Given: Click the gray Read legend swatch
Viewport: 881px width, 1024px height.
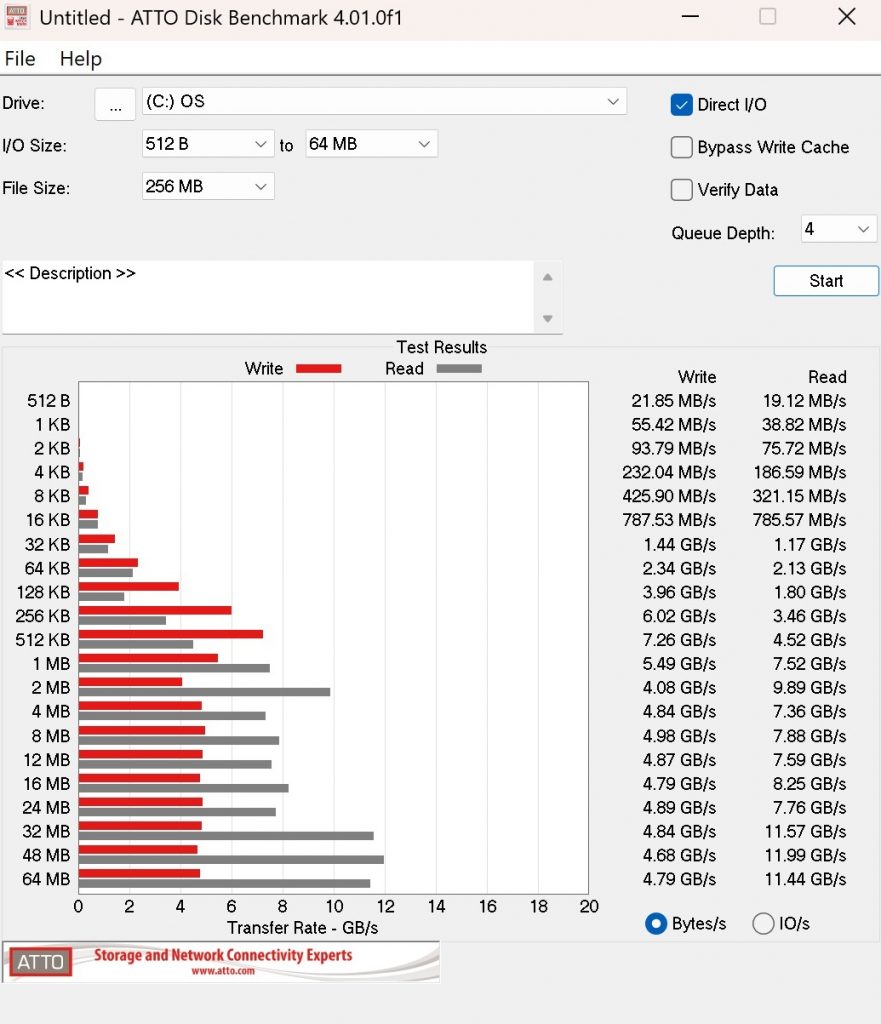Looking at the screenshot, I should tap(458, 369).
